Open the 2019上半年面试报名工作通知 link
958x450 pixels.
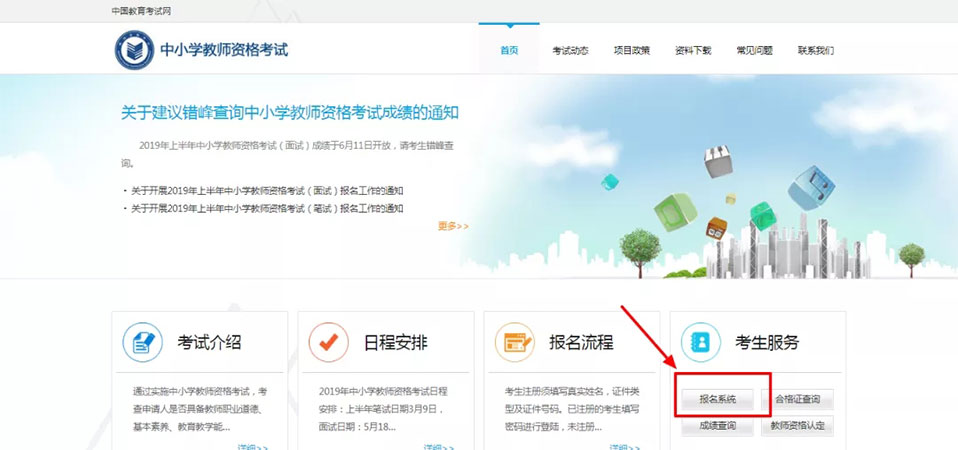coord(267,190)
